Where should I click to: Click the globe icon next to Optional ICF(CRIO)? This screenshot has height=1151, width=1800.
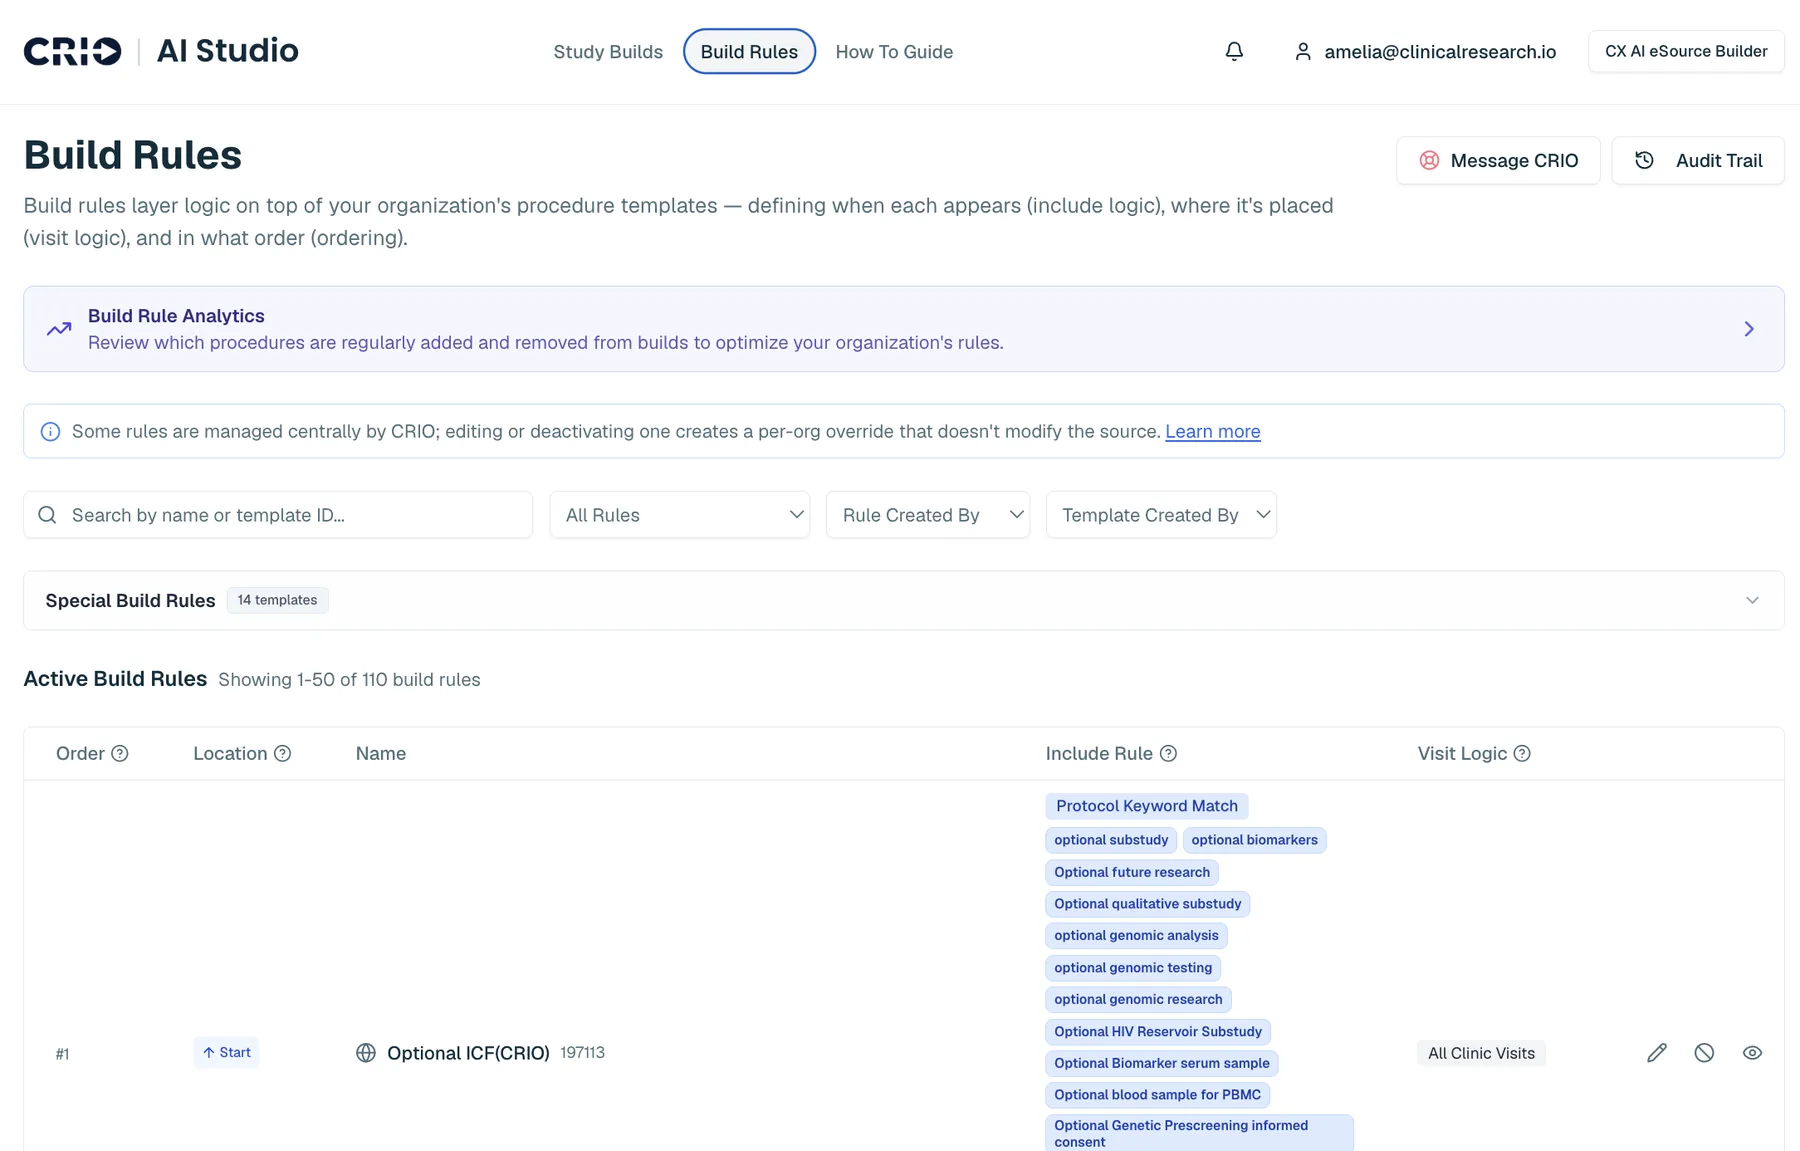(x=366, y=1053)
